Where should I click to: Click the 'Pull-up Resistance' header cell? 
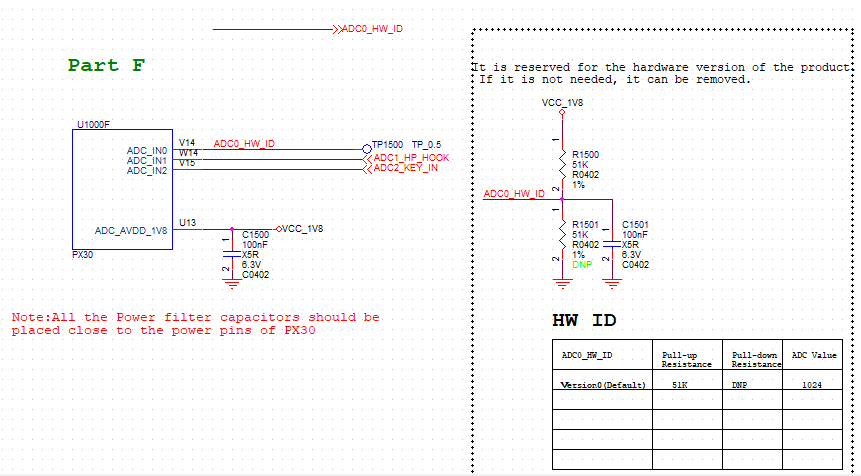tap(687, 357)
